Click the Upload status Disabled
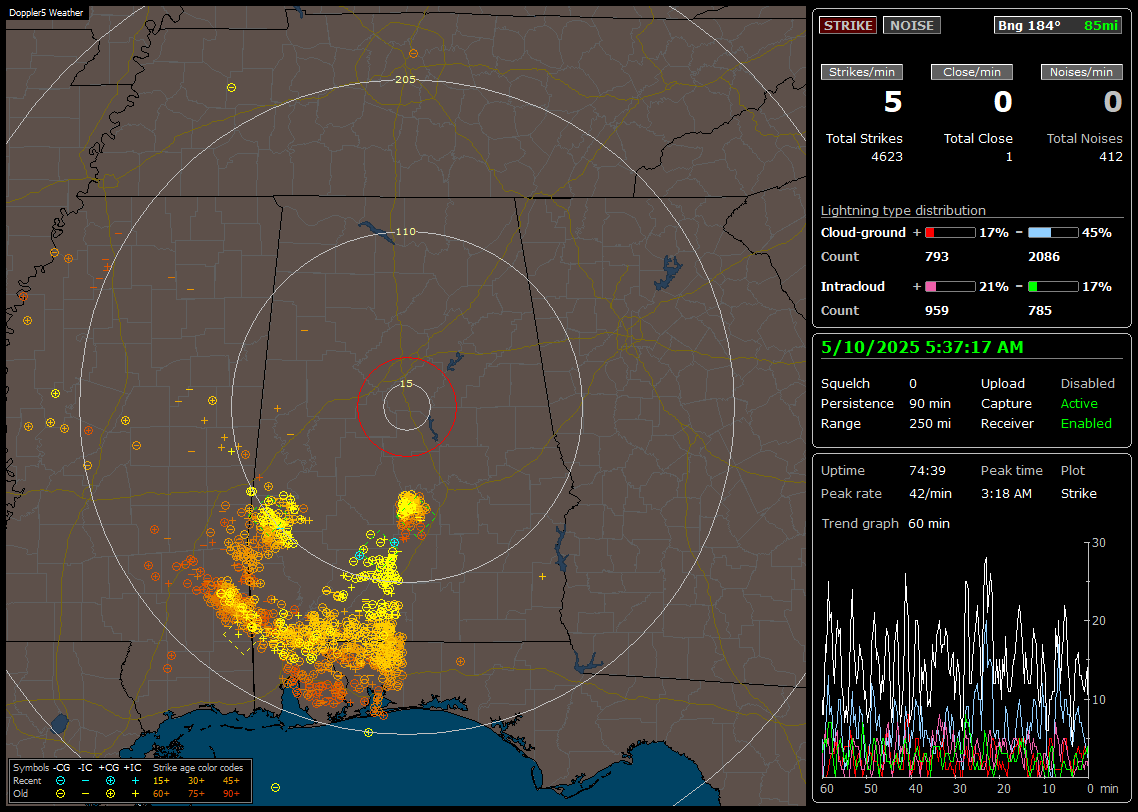Image resolution: width=1138 pixels, height=812 pixels. pyautogui.click(x=1087, y=384)
